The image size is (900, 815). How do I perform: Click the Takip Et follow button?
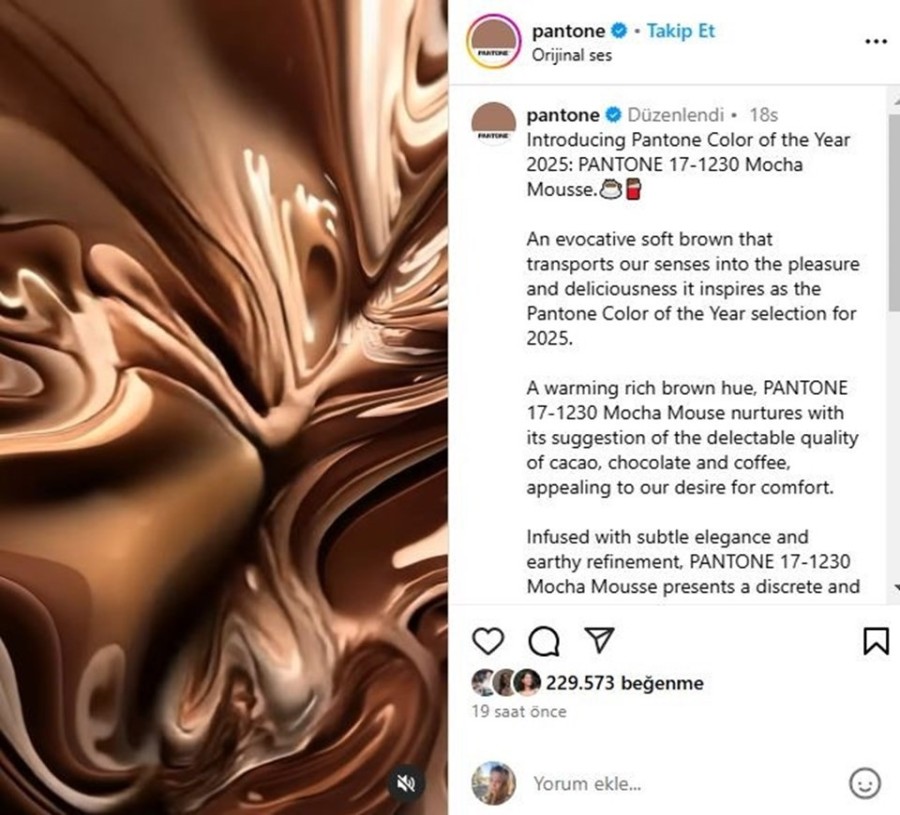681,30
